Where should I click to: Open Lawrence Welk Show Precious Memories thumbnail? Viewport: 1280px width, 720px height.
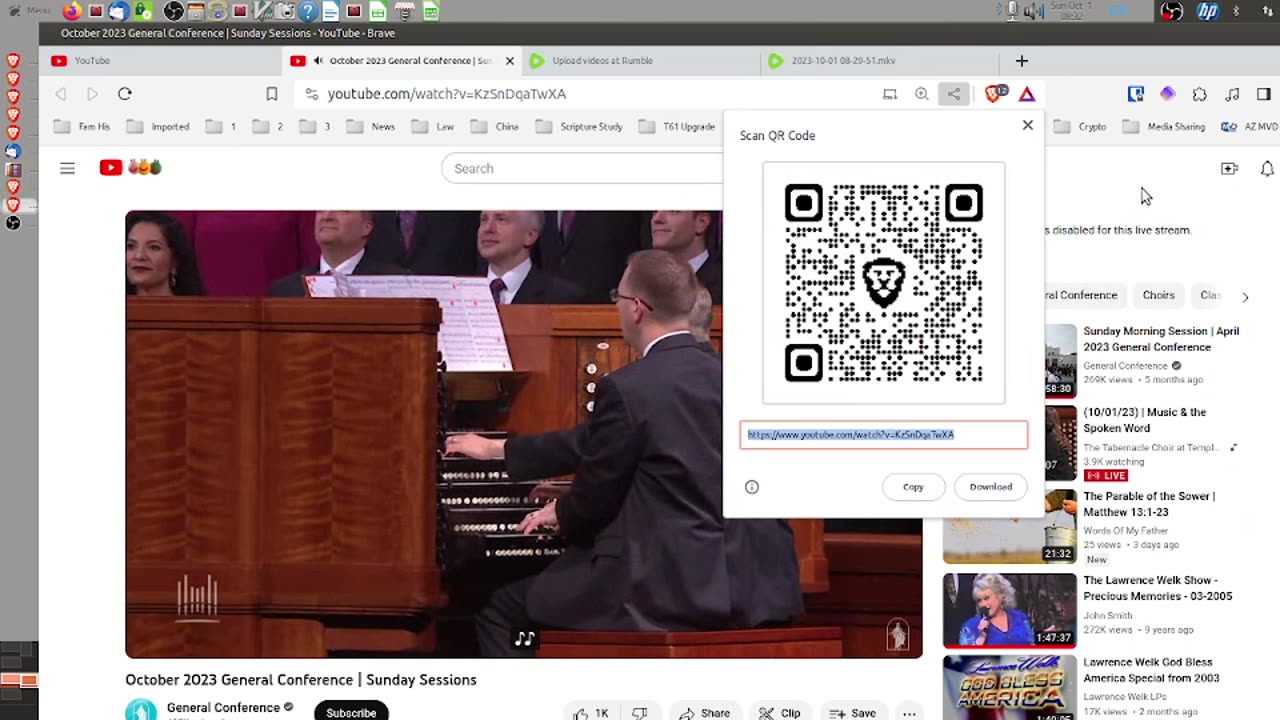(1009, 609)
